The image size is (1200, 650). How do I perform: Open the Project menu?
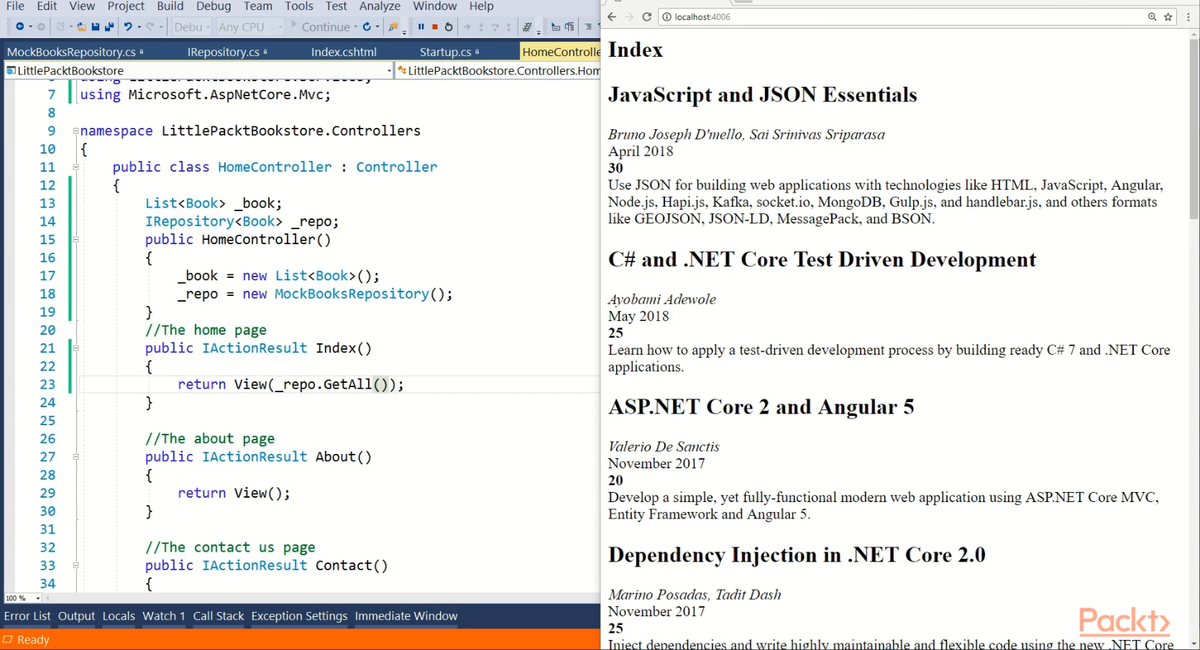coord(125,6)
